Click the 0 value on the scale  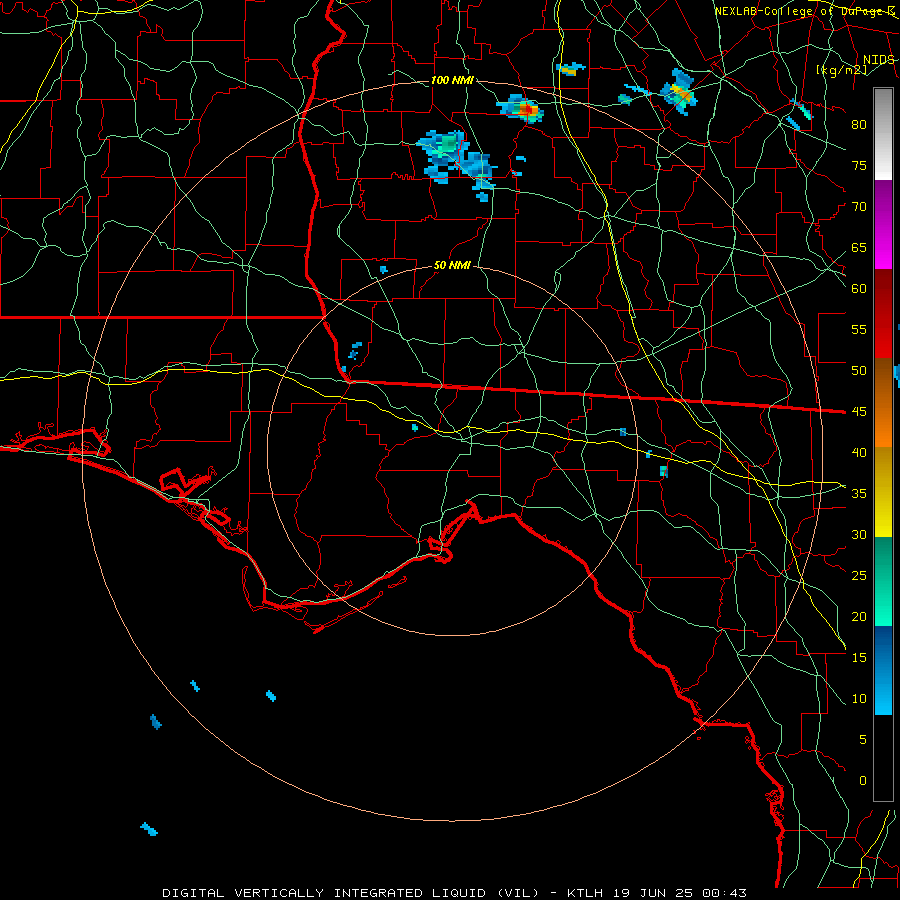coord(863,781)
